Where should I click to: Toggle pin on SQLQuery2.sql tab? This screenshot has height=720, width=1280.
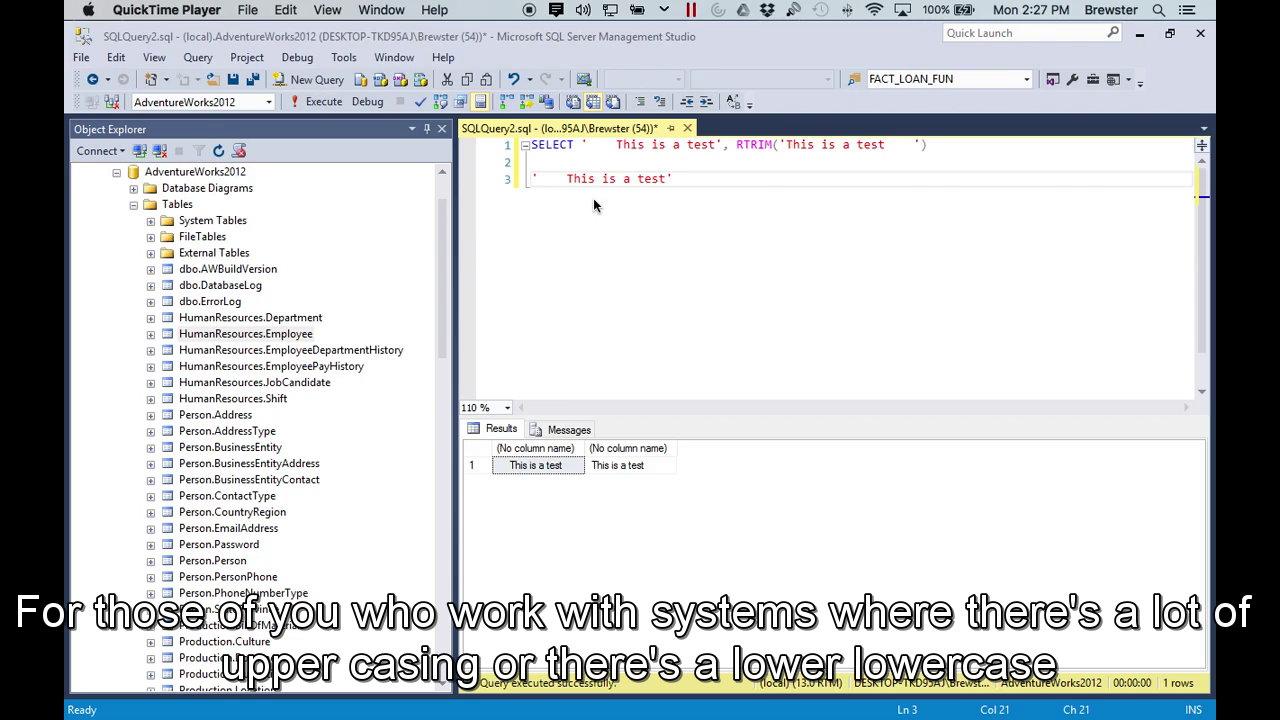(x=671, y=129)
